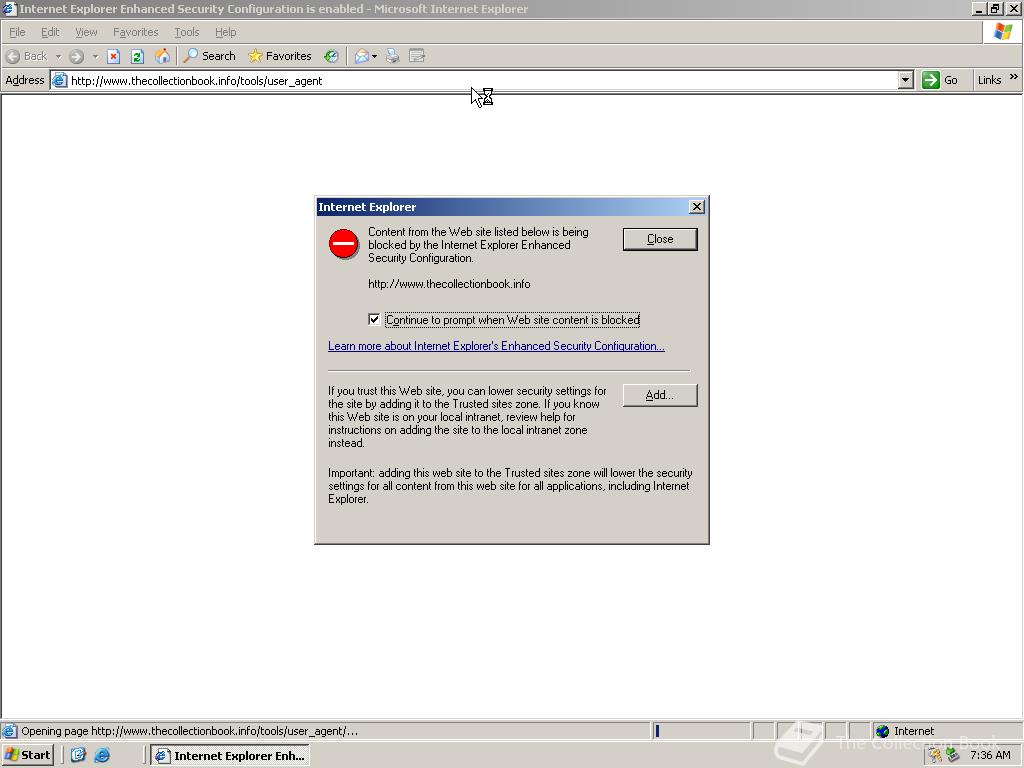This screenshot has height=768, width=1024.
Task: Click the Close button in the dialog
Action: 660,239
